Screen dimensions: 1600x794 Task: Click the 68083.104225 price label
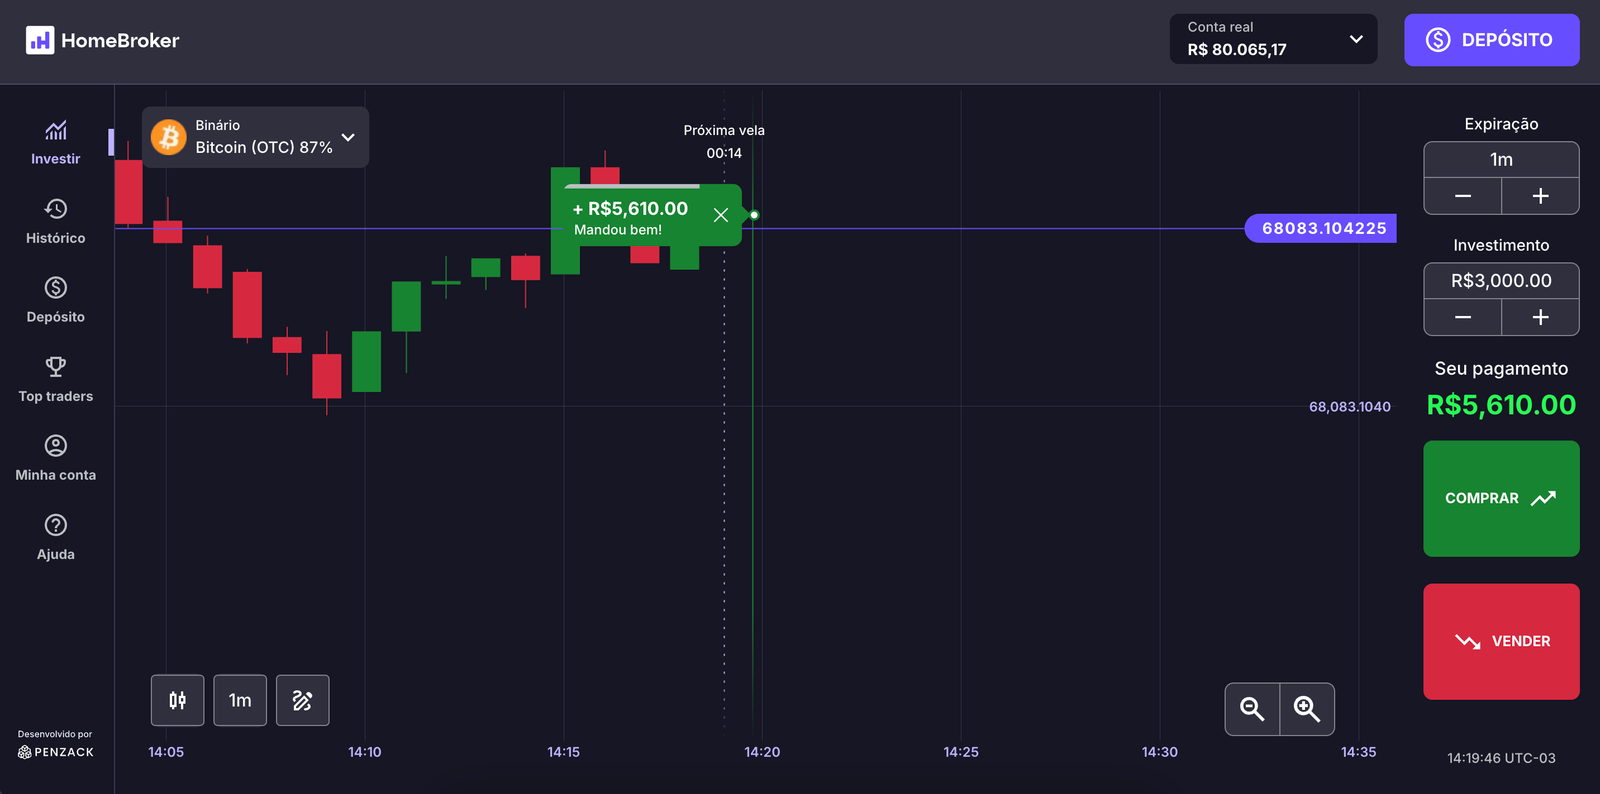[1320, 228]
